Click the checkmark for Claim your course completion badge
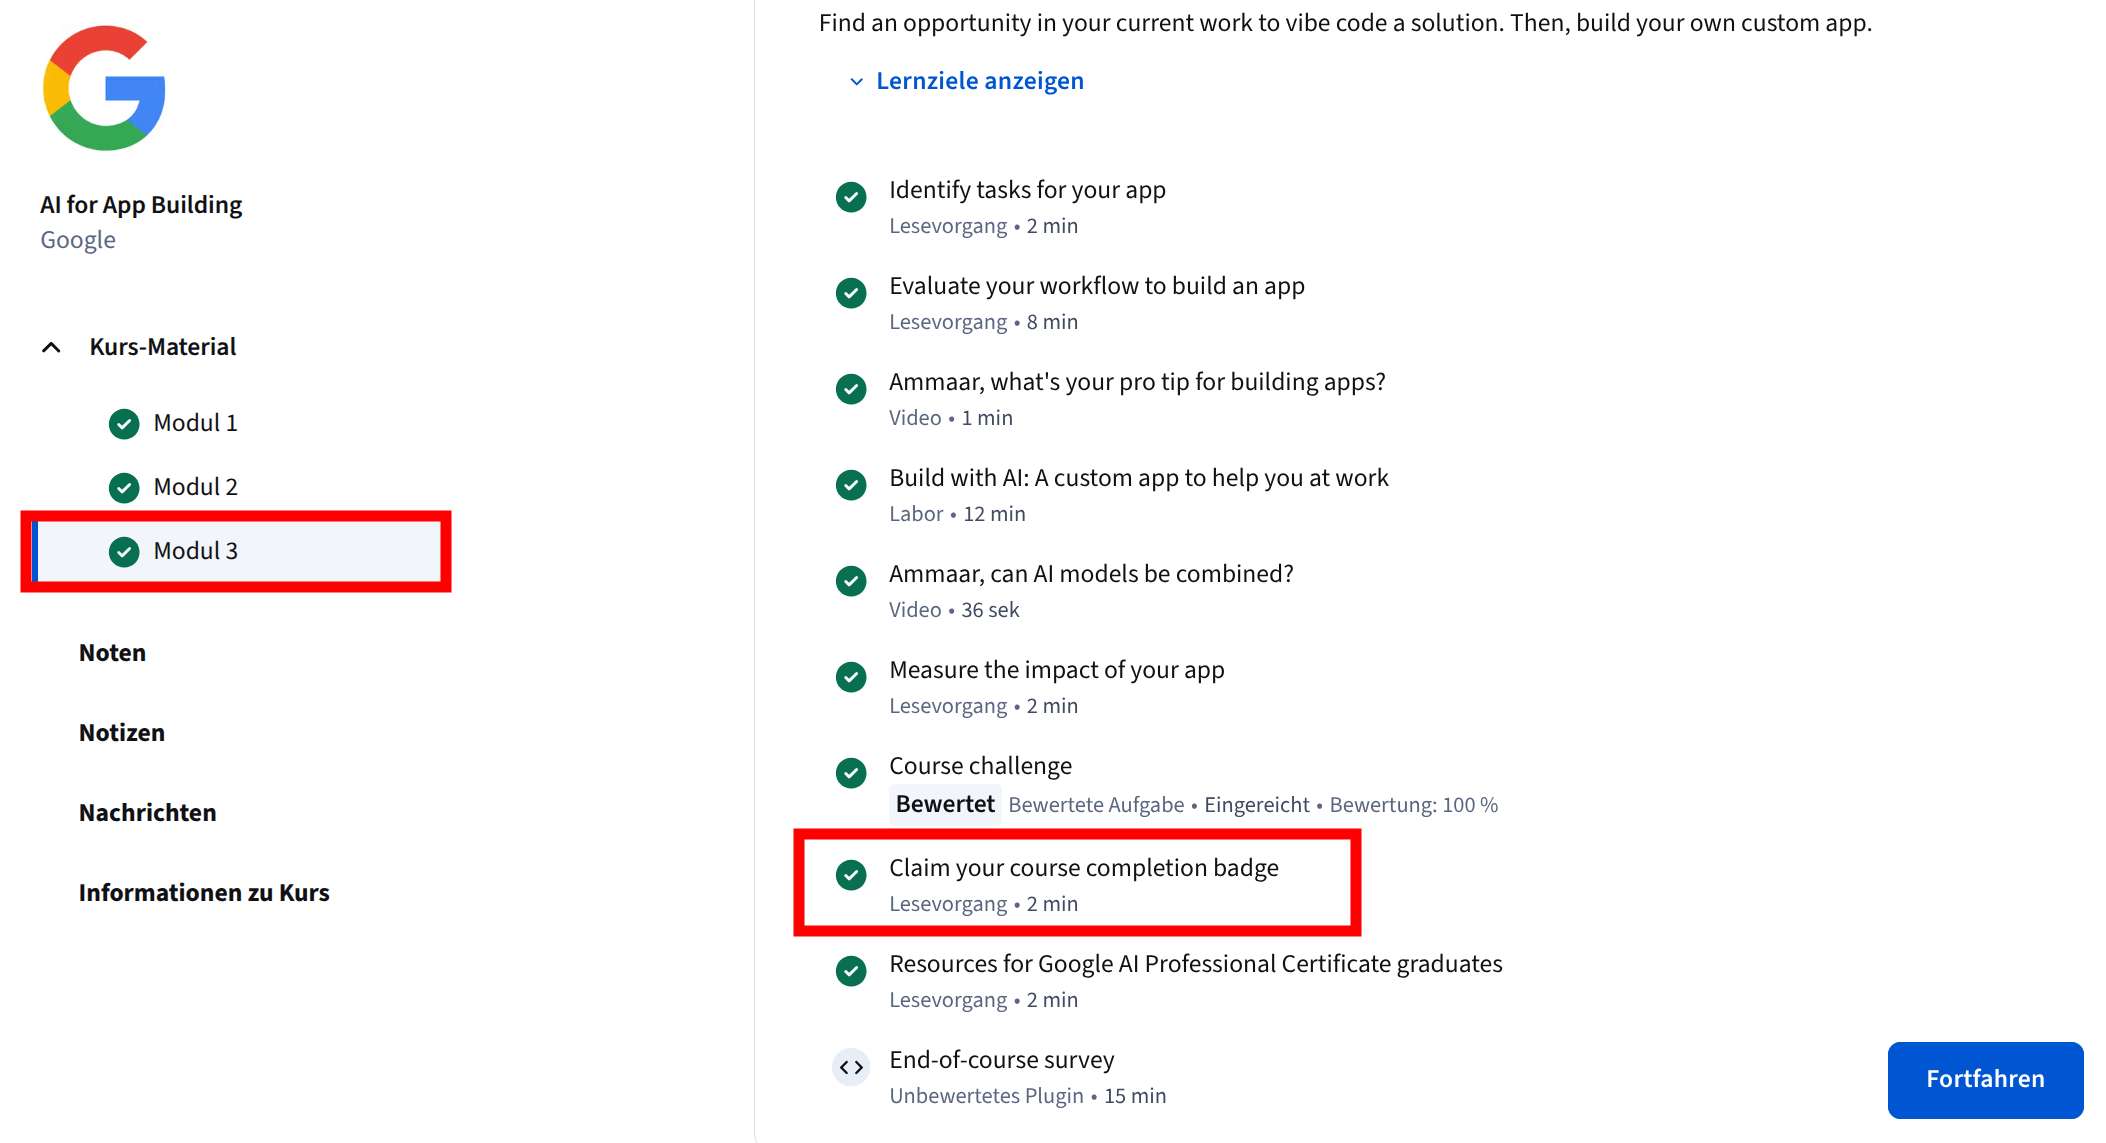Image resolution: width=2106 pixels, height=1143 pixels. [x=851, y=875]
